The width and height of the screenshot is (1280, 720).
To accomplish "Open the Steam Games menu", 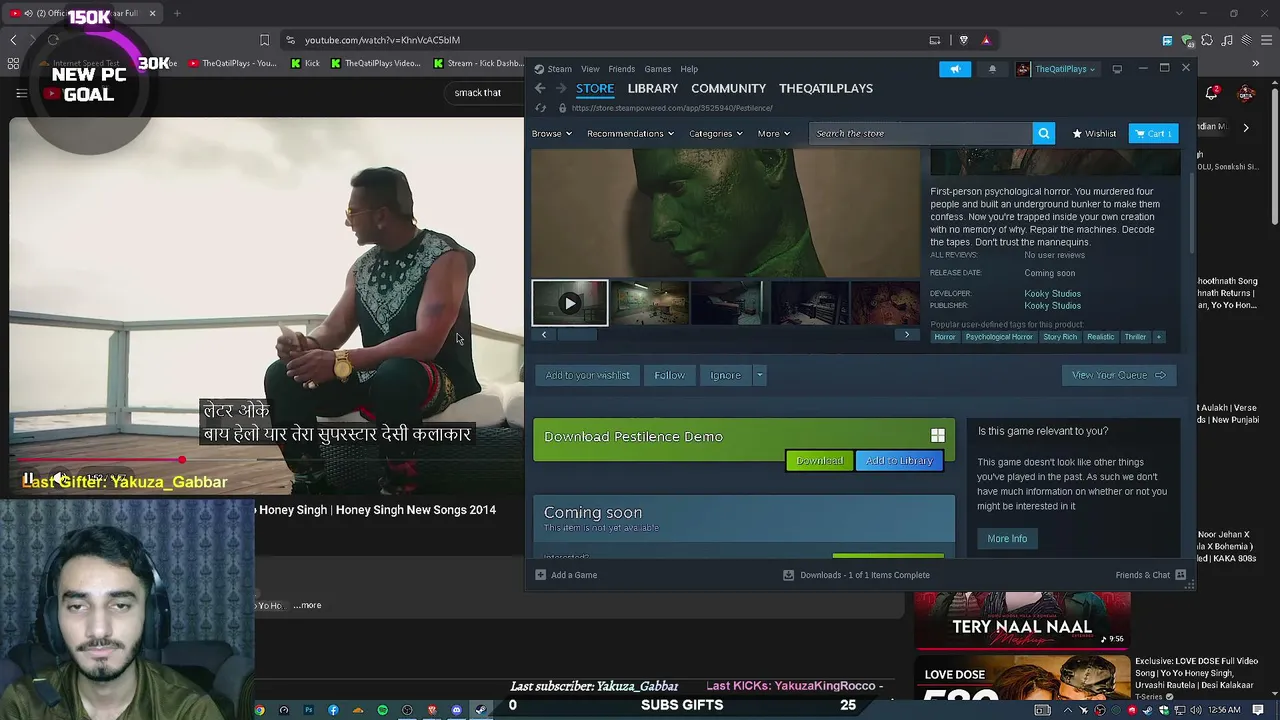I will click(x=657, y=69).
